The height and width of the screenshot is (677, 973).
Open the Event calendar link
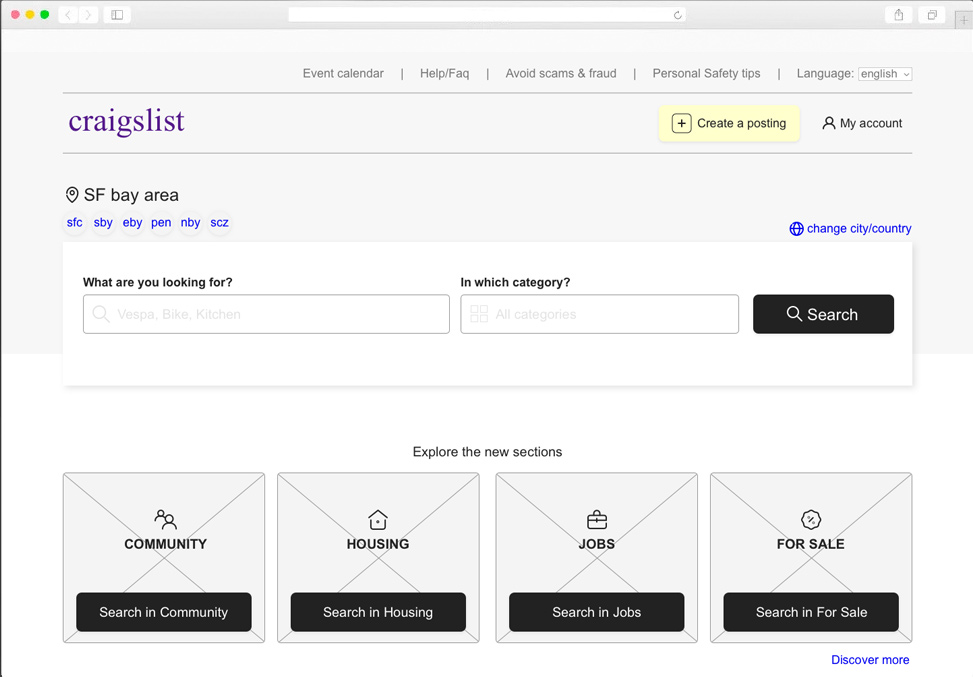tap(343, 73)
